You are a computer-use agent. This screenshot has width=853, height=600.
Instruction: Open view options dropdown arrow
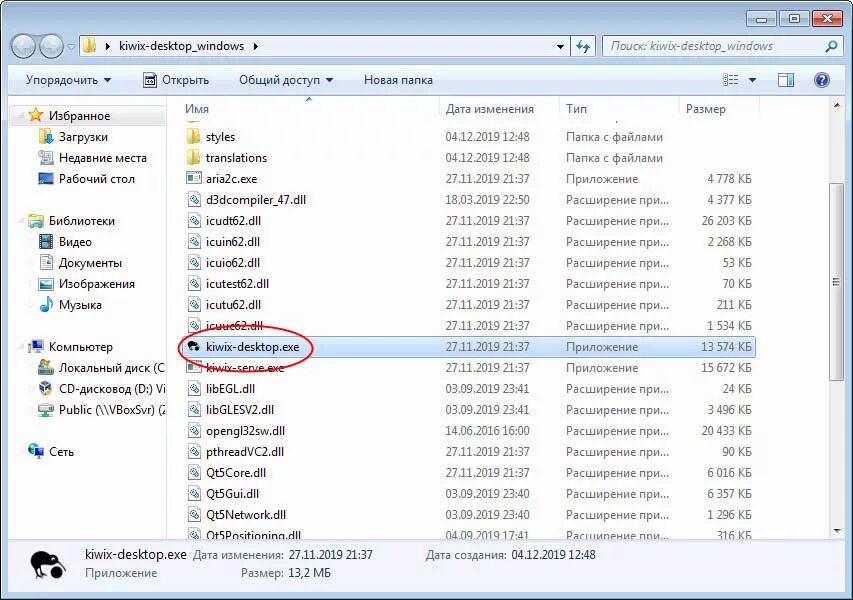752,80
